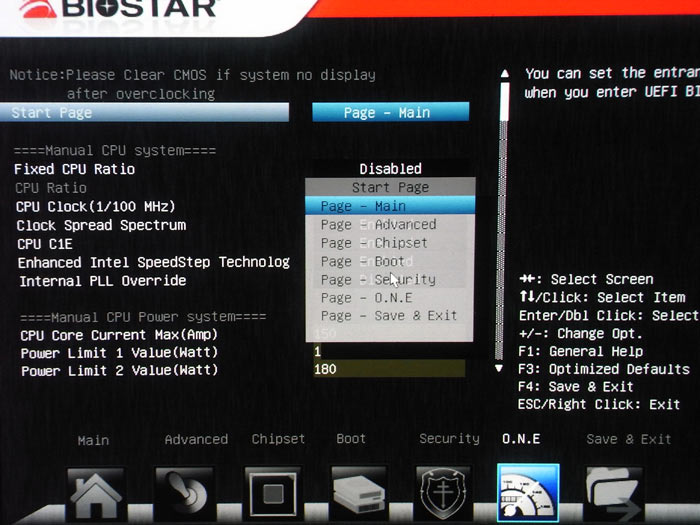Choose 'Page - Save & Exit' option
Screen dimensions: 700x525
coord(390,316)
